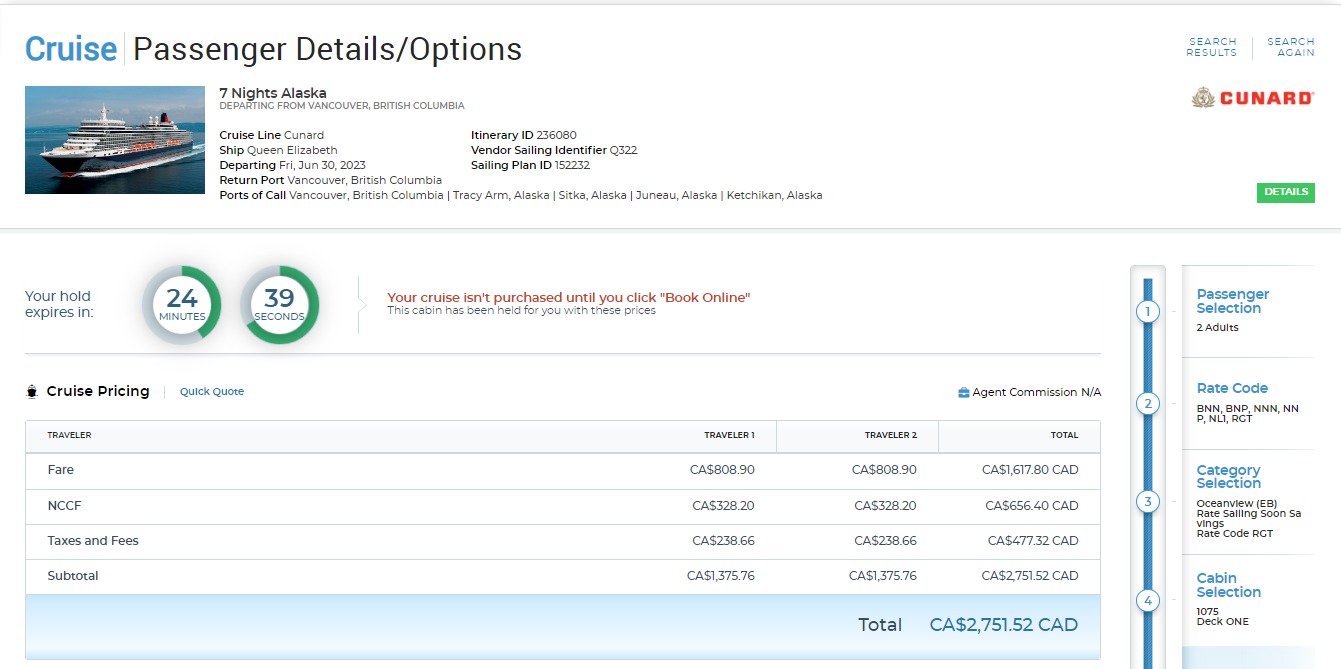
Task: Select step 1 circle in progress bar
Action: tap(1147, 312)
